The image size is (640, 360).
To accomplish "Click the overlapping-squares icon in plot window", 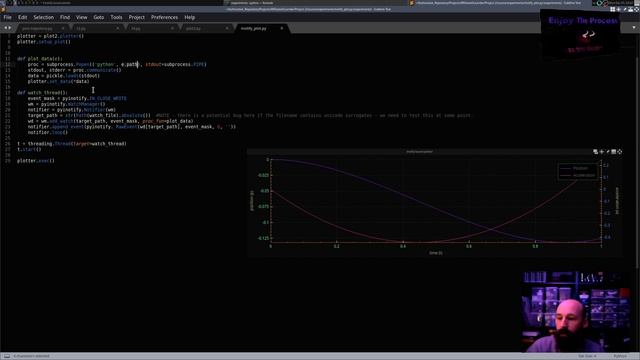I will point(596,151).
